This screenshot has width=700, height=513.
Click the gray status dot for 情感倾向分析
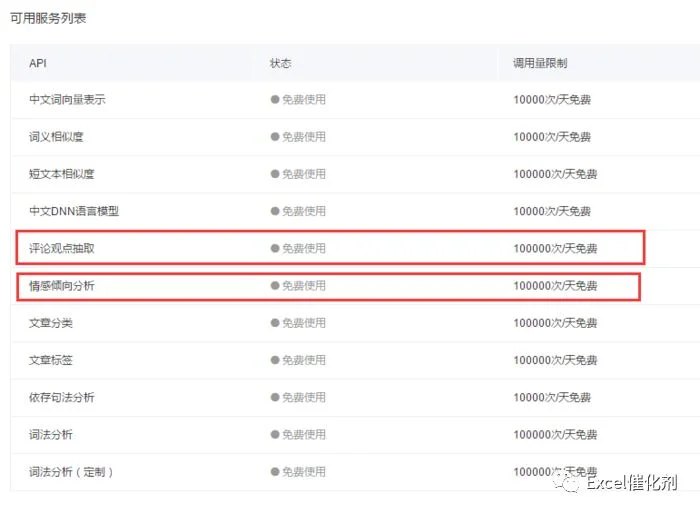tap(275, 286)
